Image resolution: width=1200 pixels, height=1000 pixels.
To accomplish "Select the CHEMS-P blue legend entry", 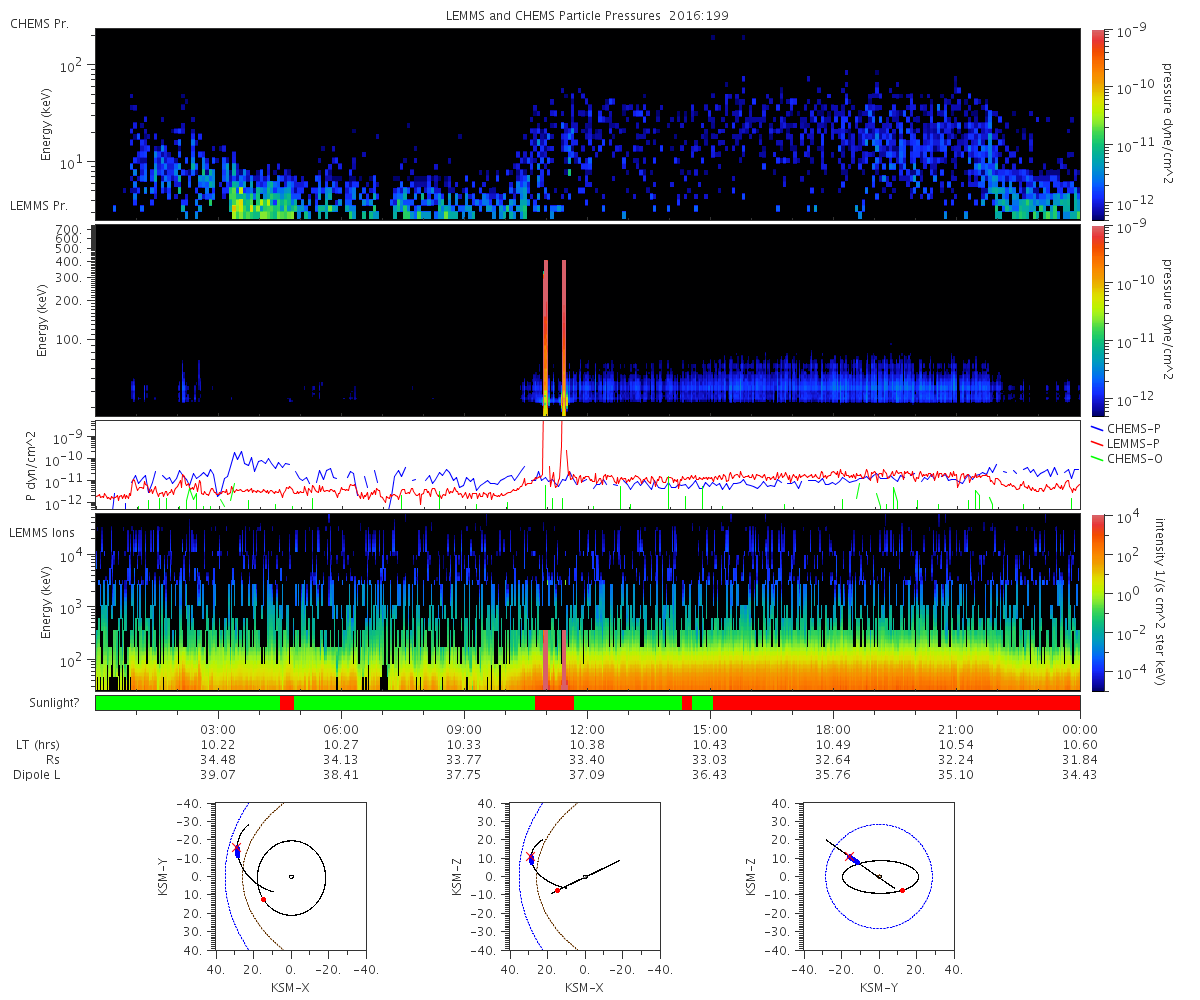I will click(1125, 428).
